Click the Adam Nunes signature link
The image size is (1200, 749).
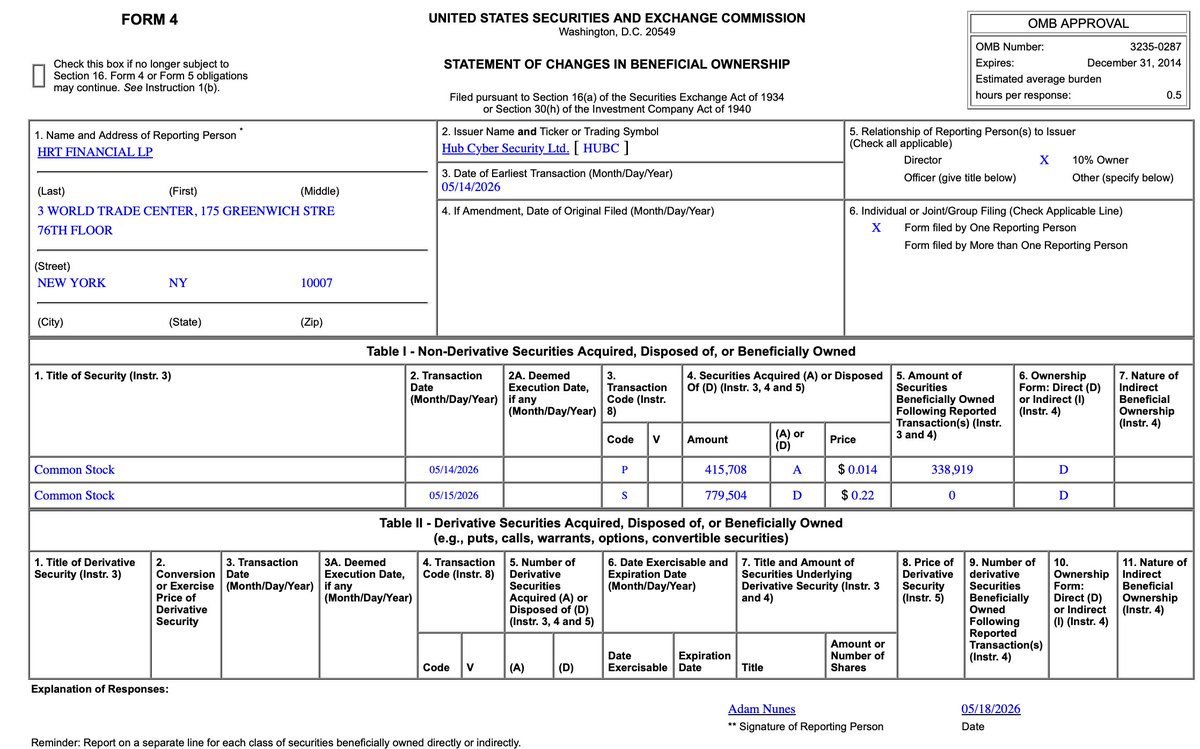coord(762,709)
